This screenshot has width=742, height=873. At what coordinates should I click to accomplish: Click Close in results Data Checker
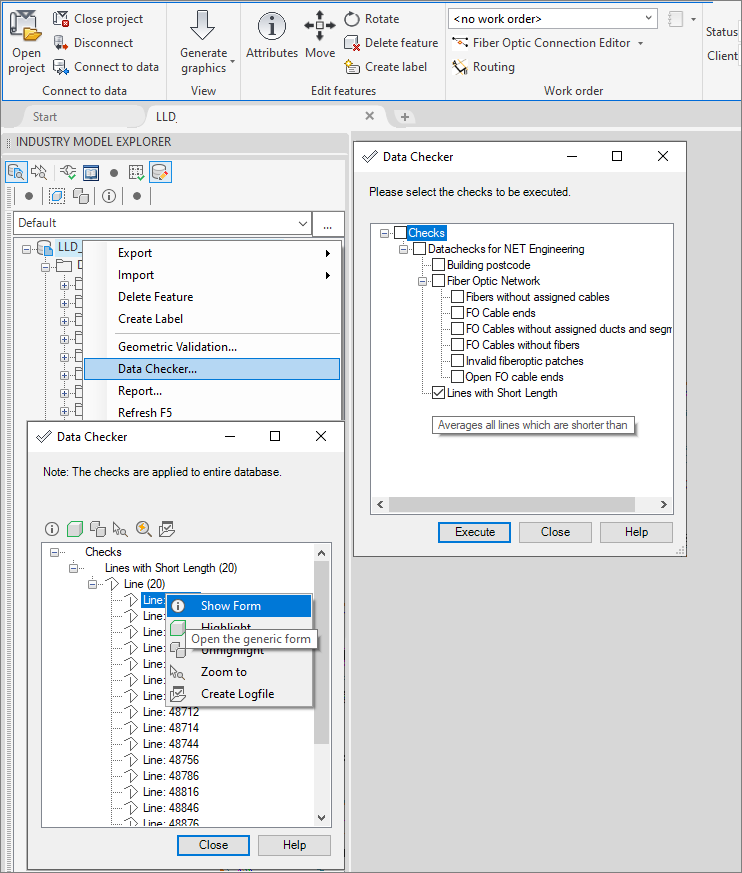point(213,845)
